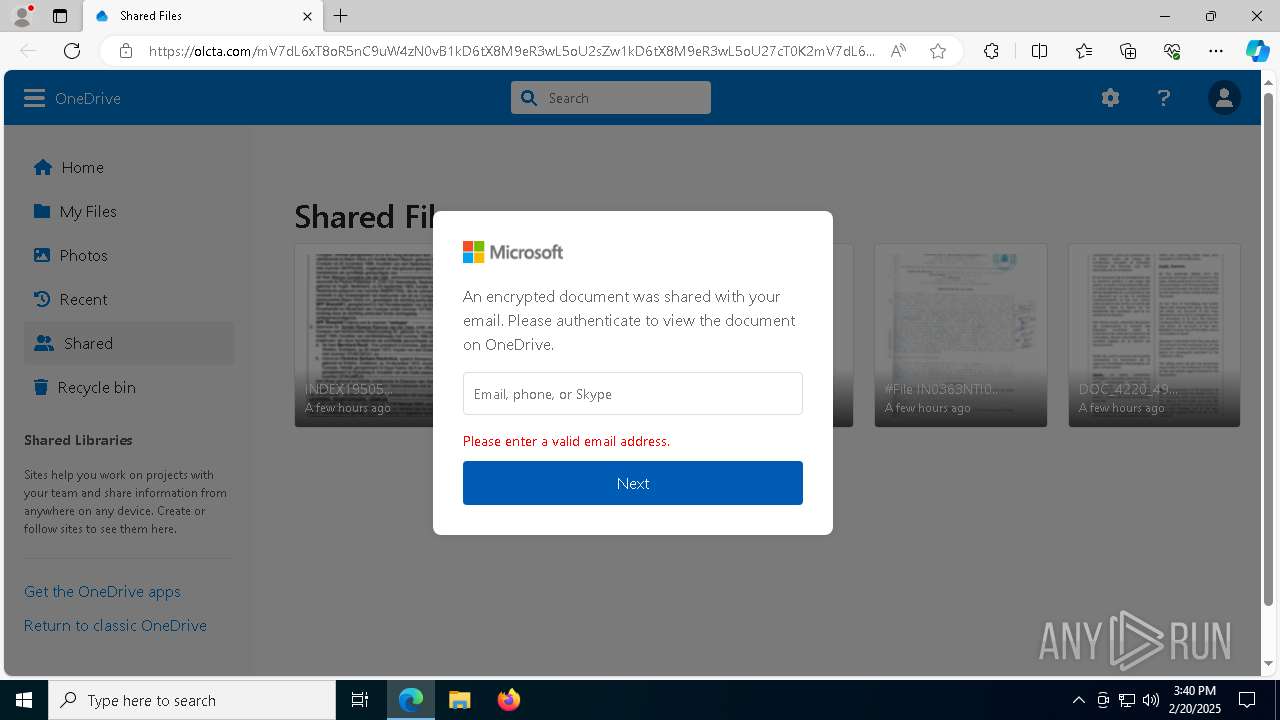Image resolution: width=1280 pixels, height=720 pixels.
Task: Select Shared in the sidebar
Action: 129,343
